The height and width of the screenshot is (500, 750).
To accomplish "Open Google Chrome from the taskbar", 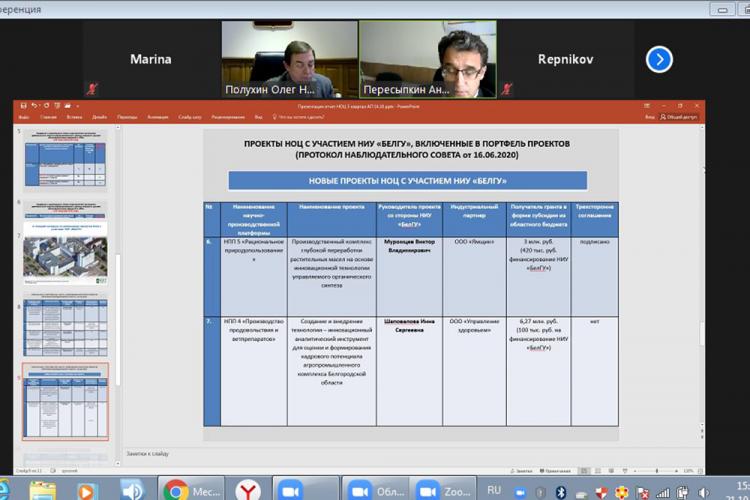I will [x=176, y=490].
